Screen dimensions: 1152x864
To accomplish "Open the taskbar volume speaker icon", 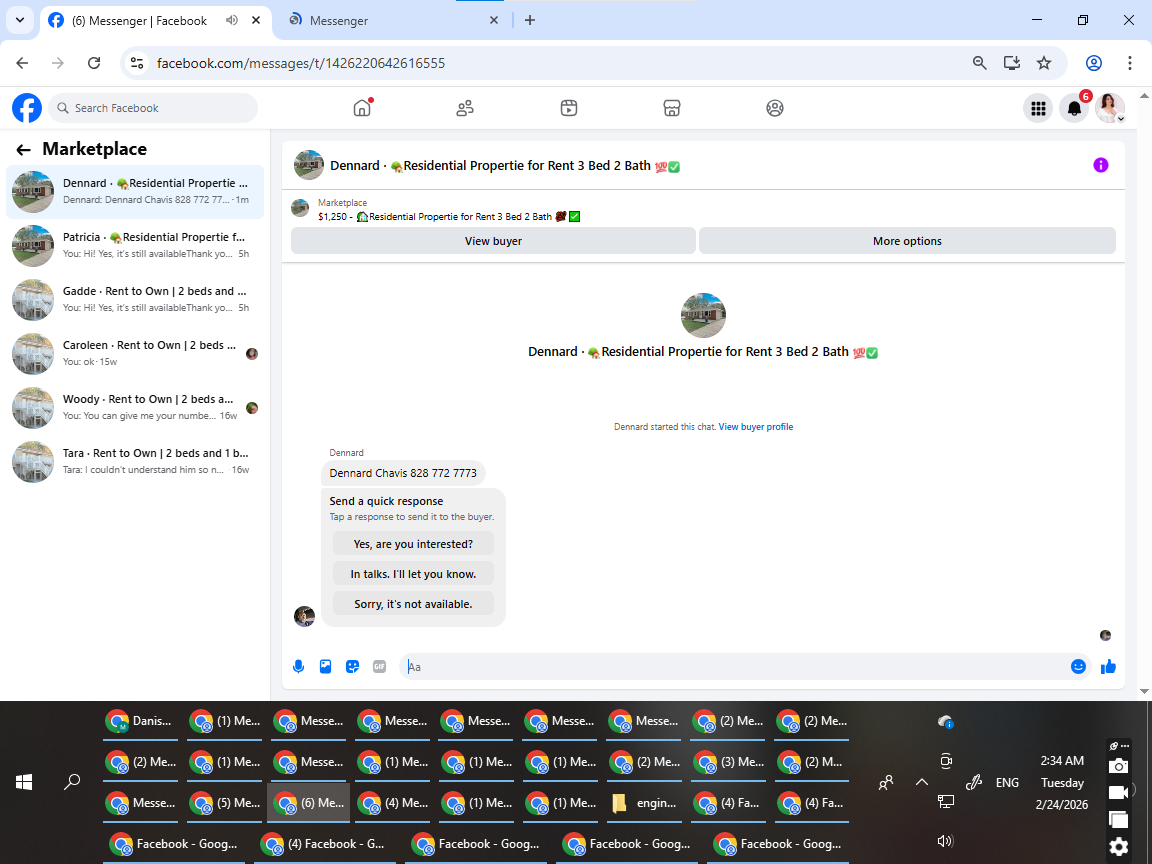I will pos(946,841).
